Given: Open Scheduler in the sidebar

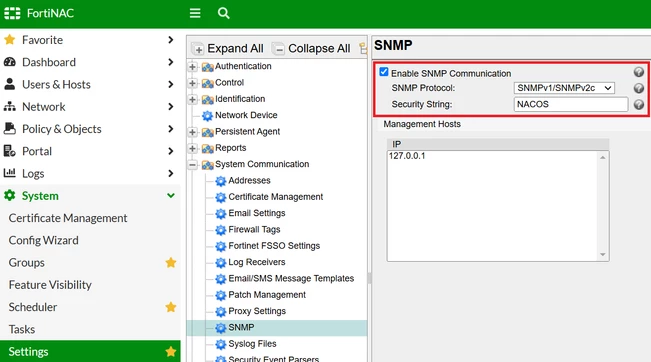Looking at the screenshot, I should point(33,307).
